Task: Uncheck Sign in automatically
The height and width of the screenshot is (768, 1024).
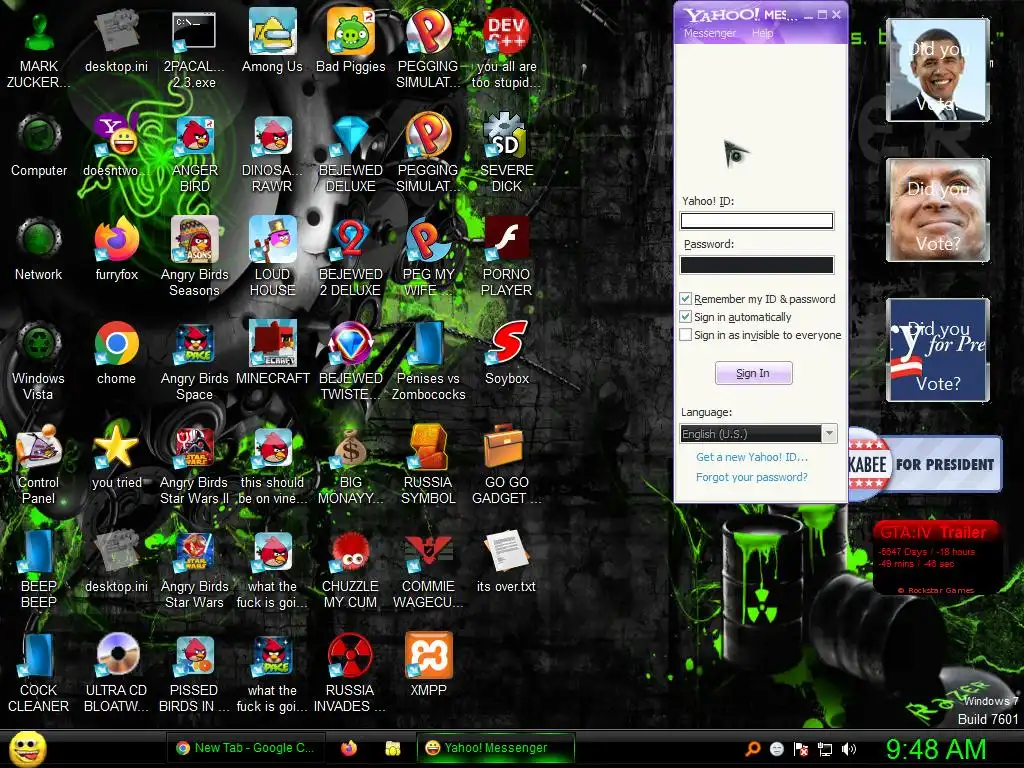Action: coord(686,317)
